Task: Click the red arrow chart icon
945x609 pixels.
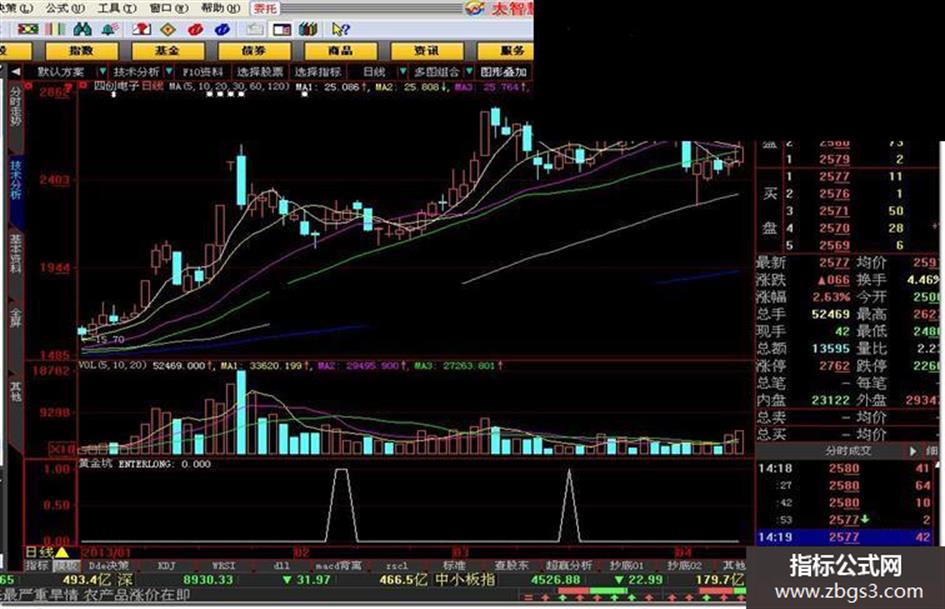Action: coord(142,29)
